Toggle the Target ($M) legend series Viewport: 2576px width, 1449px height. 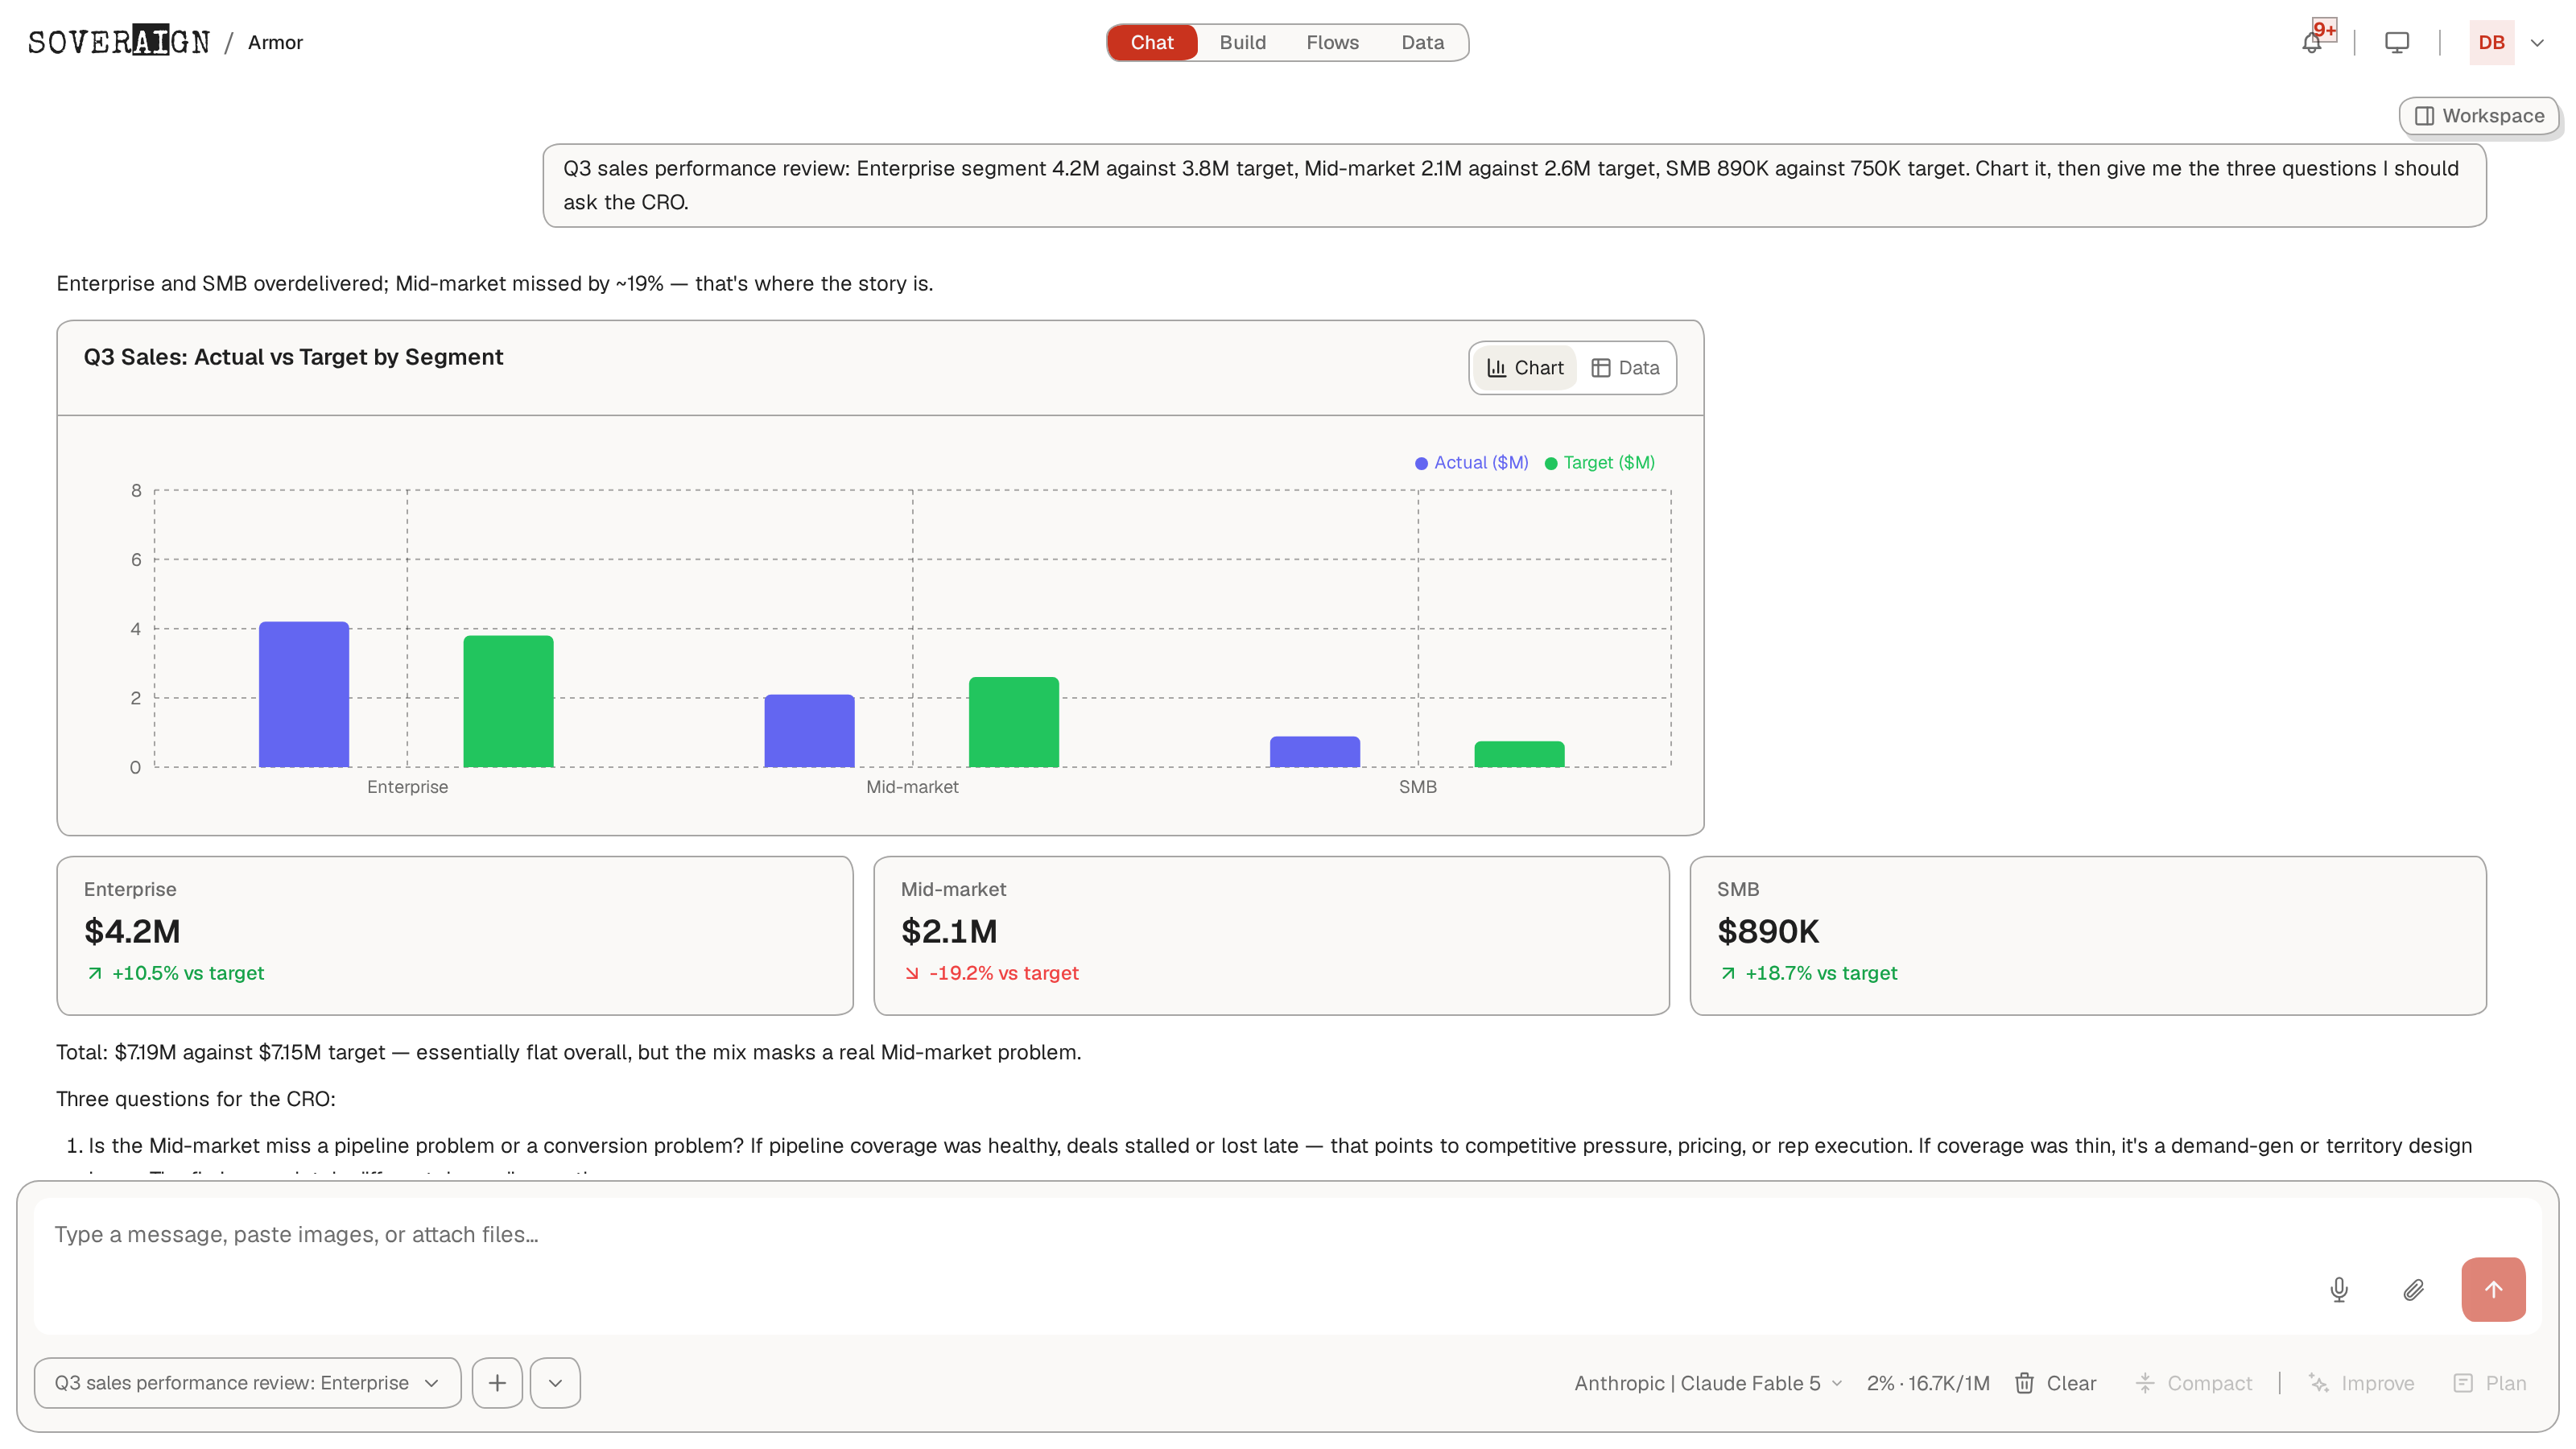pos(1600,463)
